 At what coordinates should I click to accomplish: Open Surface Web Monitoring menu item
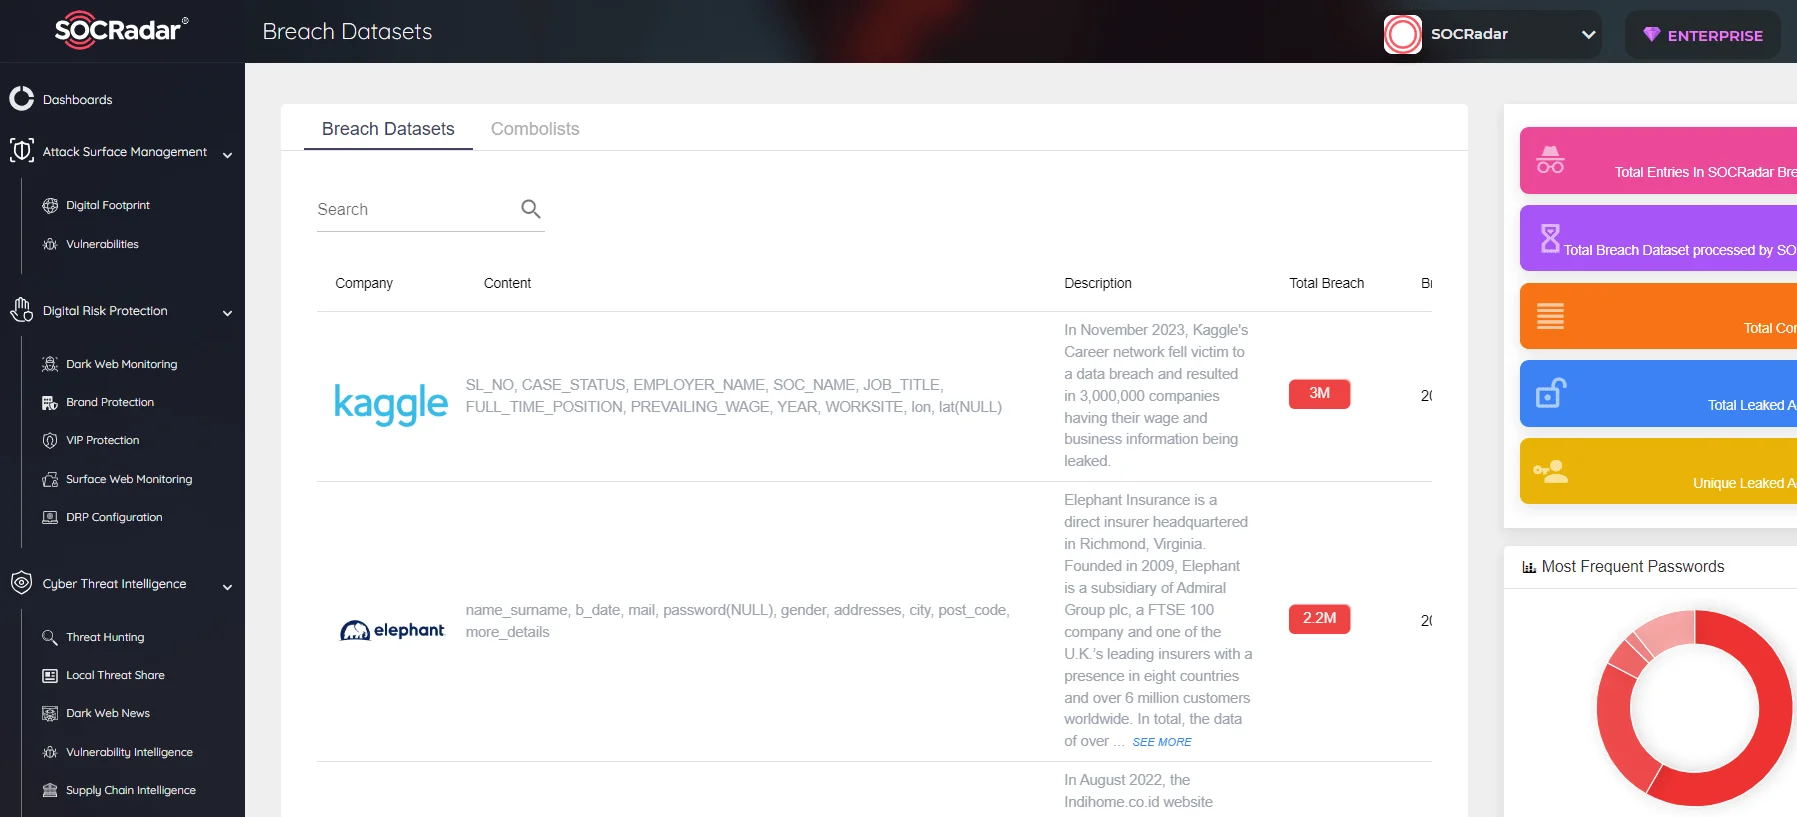point(129,479)
